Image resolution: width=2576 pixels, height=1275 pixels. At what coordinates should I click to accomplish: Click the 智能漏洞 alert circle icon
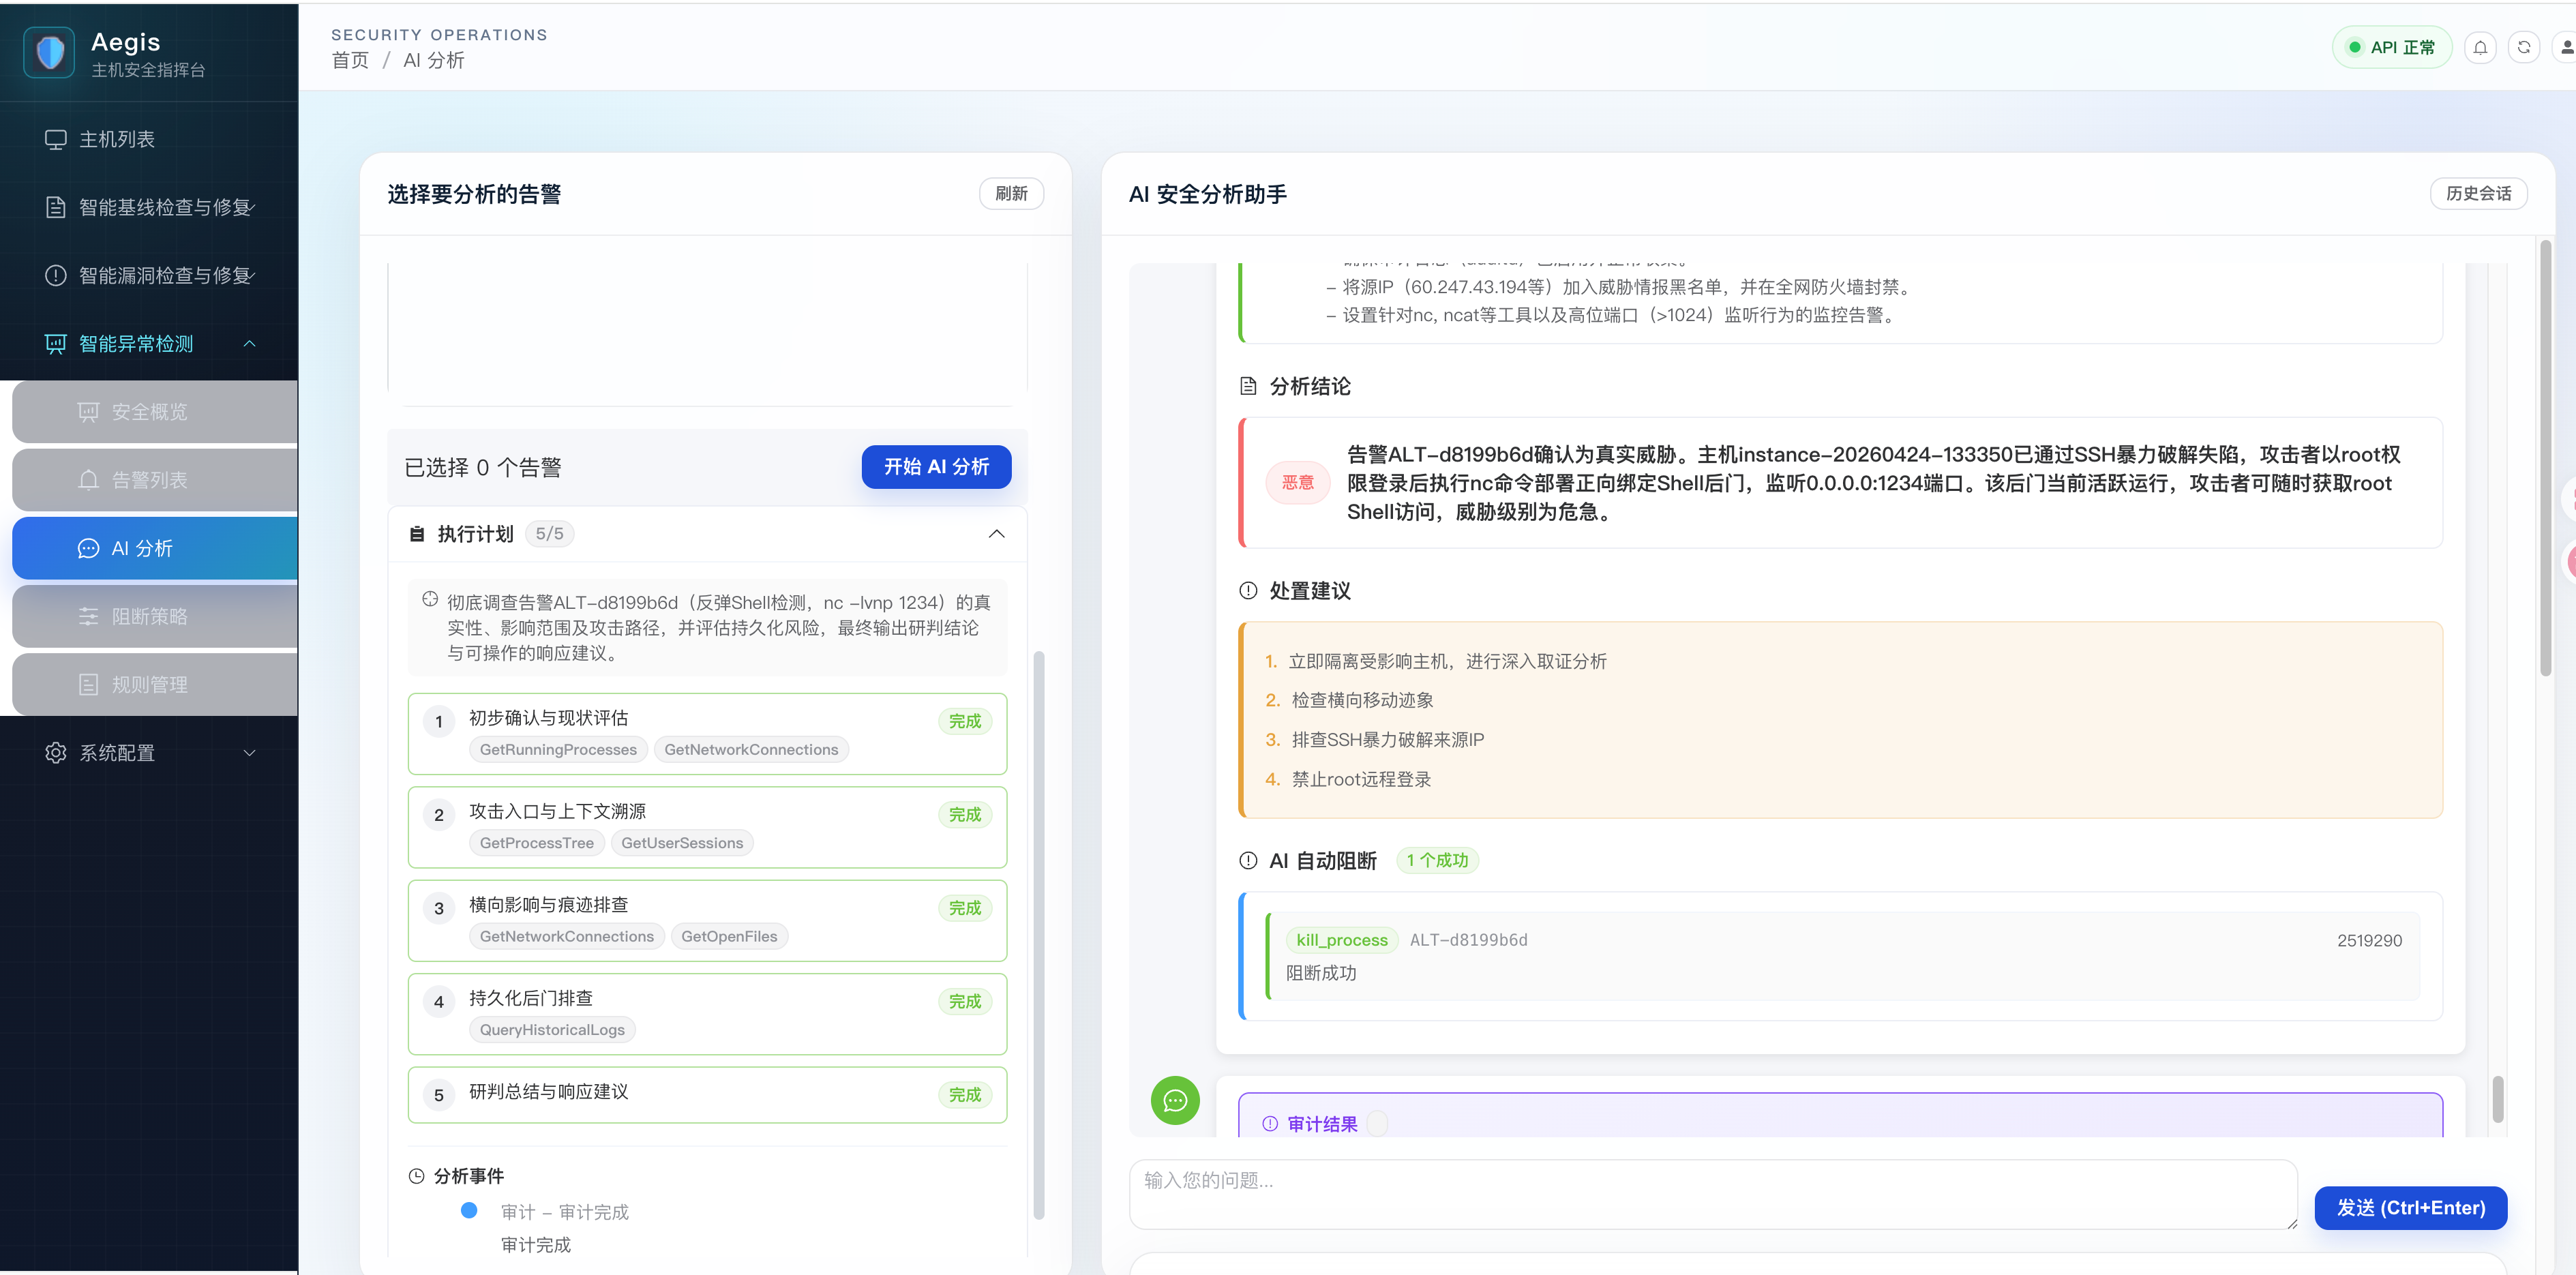coord(56,276)
